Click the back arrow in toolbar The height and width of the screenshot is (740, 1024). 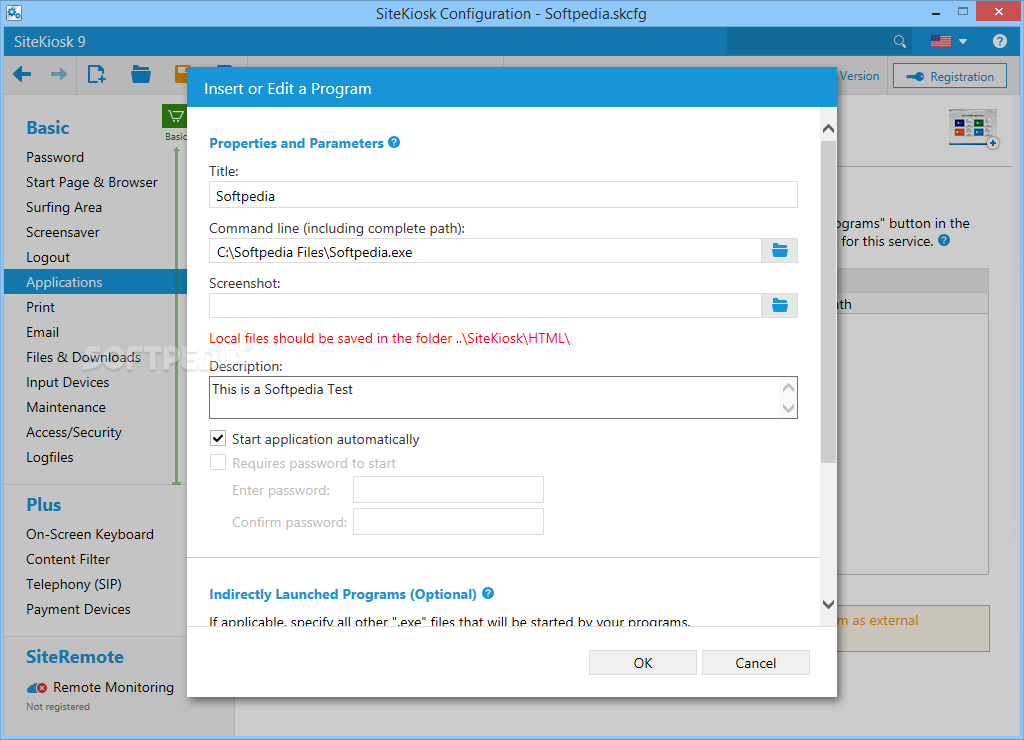coord(22,74)
